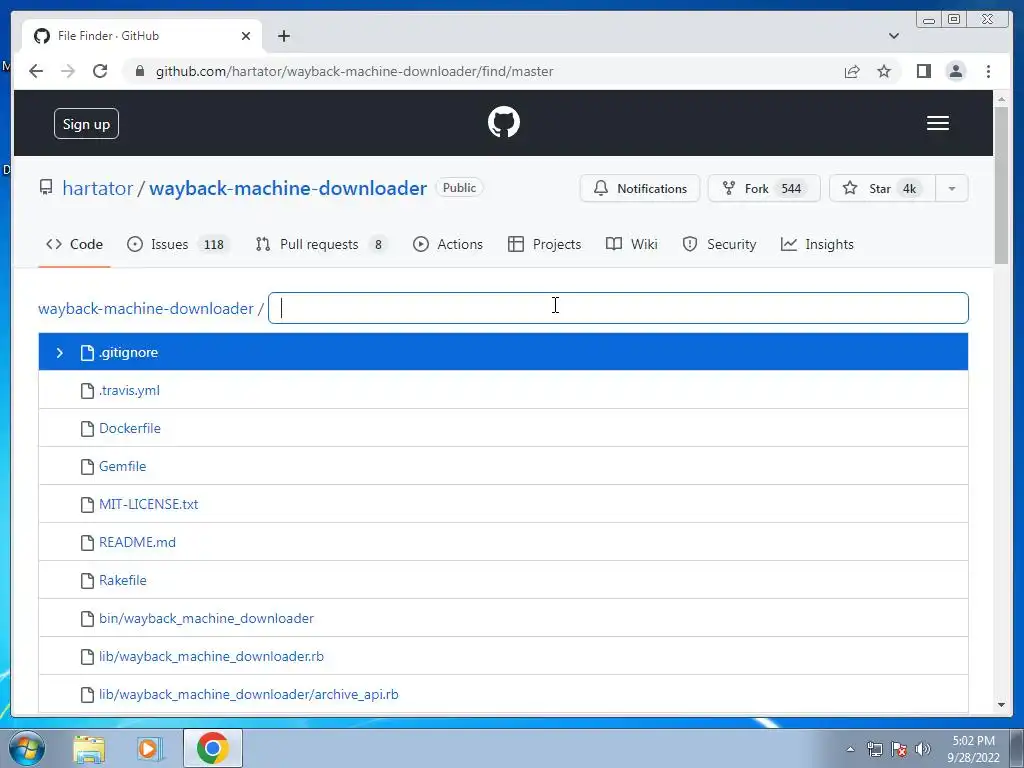
Task: Open a new browser tab with plus
Action: point(283,36)
